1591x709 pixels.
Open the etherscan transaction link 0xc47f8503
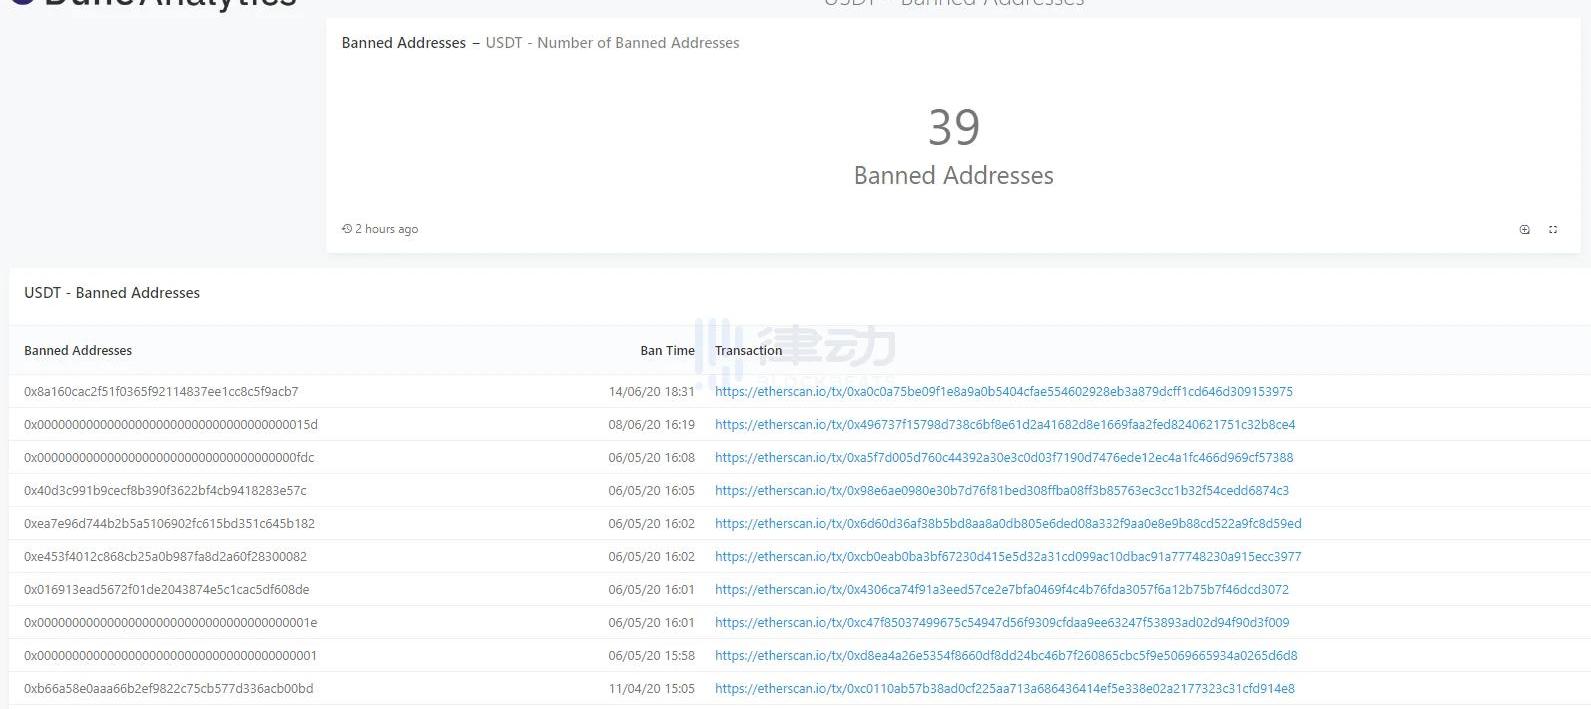(1001, 623)
